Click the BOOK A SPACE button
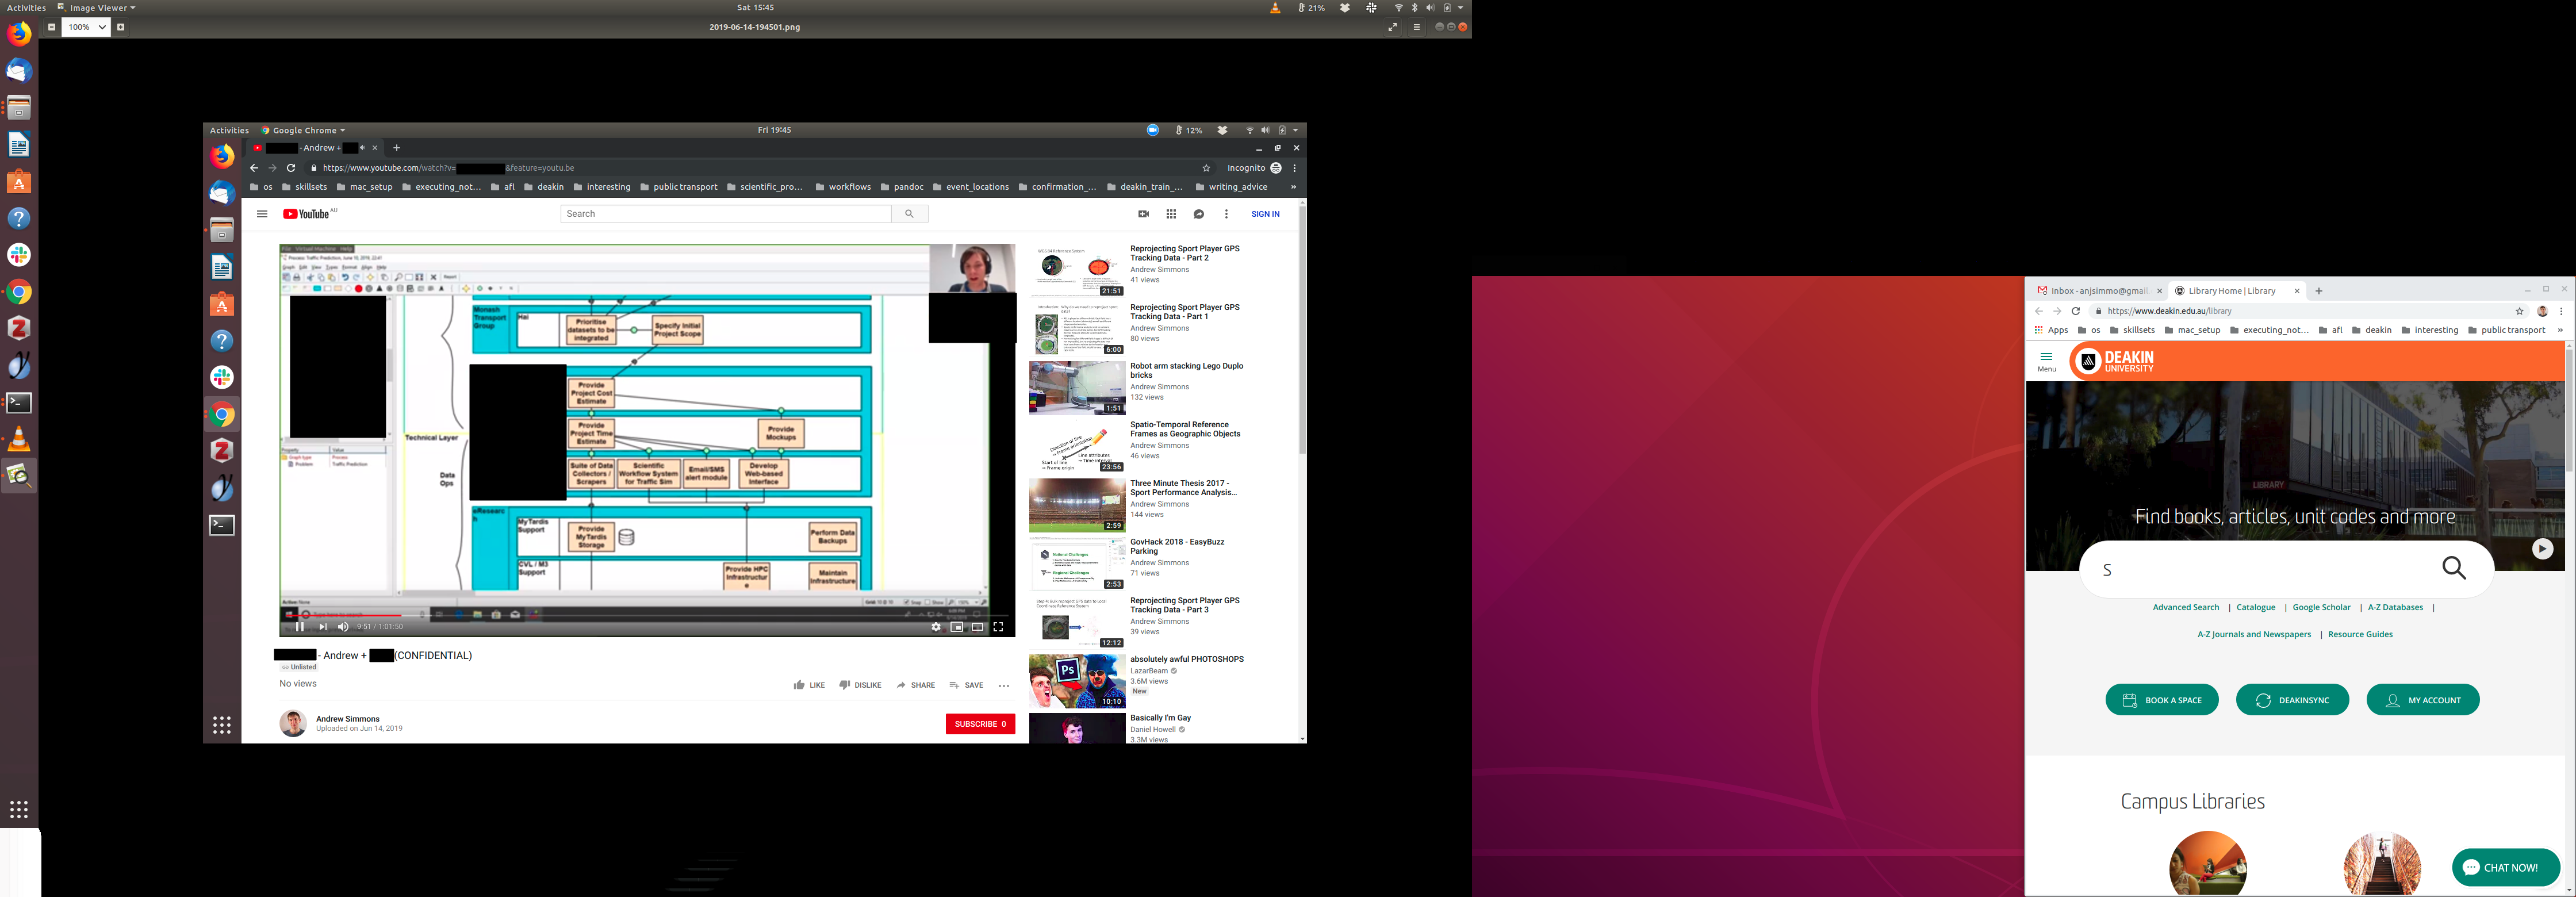This screenshot has height=897, width=2576. [2161, 700]
